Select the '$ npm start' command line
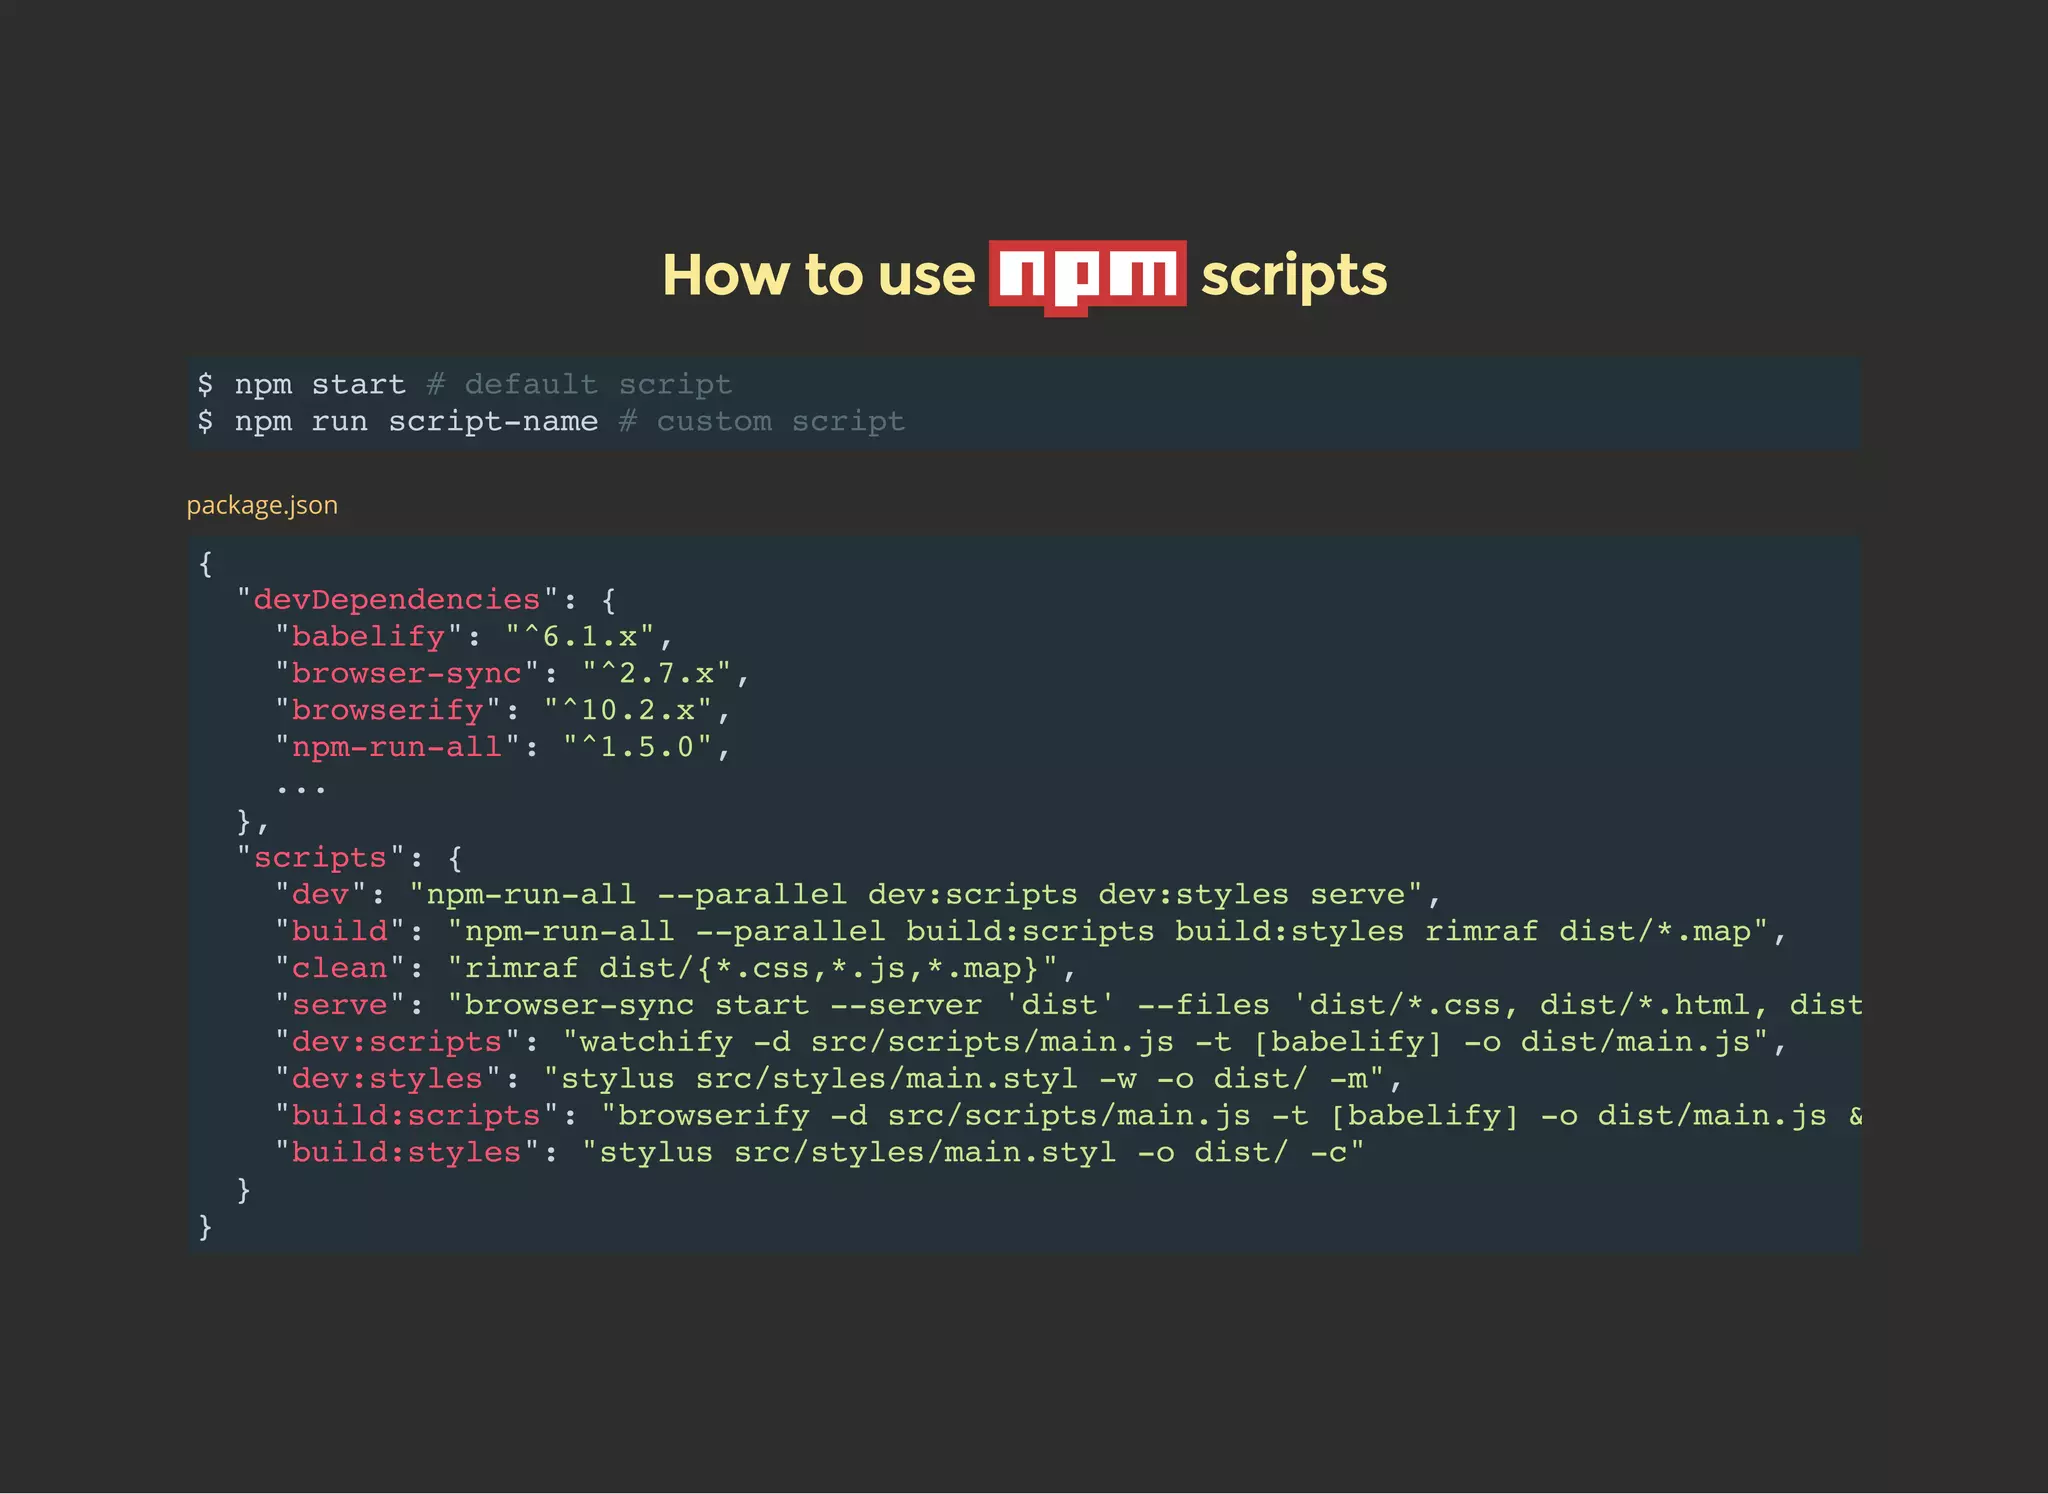The width and height of the screenshot is (2048, 1494). (x=301, y=384)
